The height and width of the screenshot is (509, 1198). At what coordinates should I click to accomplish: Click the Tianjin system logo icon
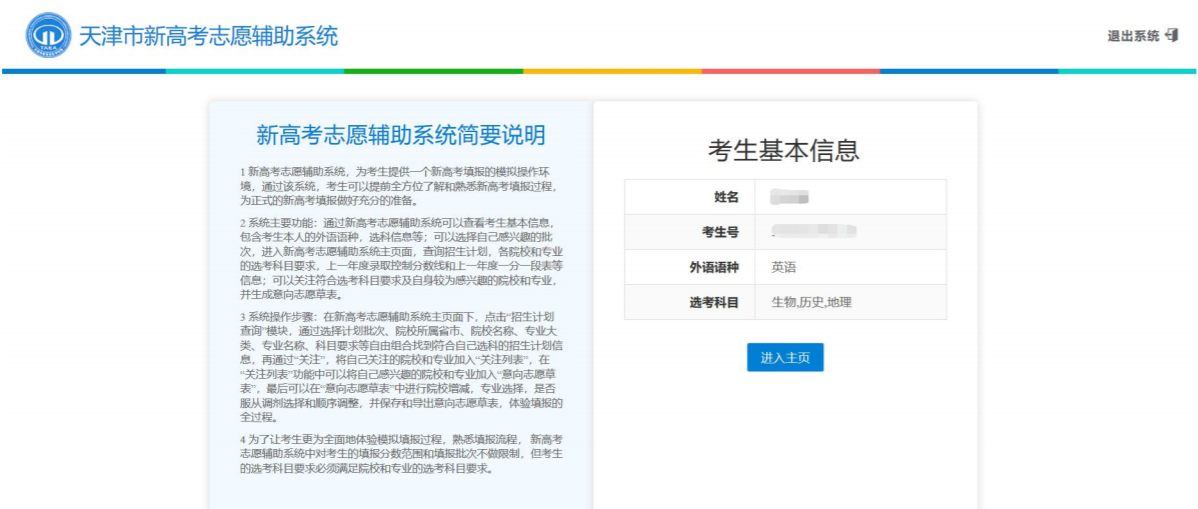(x=47, y=37)
